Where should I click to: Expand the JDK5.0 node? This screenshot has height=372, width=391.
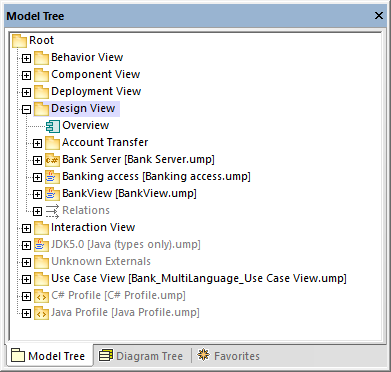26,246
